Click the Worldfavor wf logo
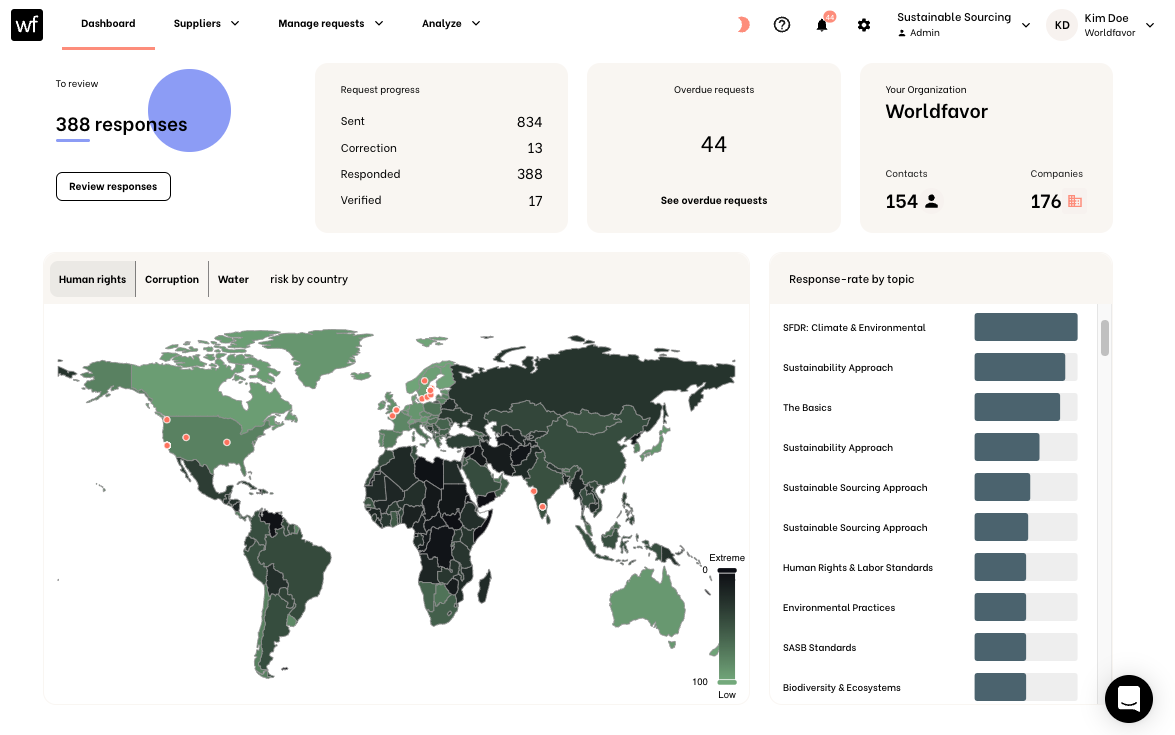The width and height of the screenshot is (1175, 735). click(x=26, y=24)
